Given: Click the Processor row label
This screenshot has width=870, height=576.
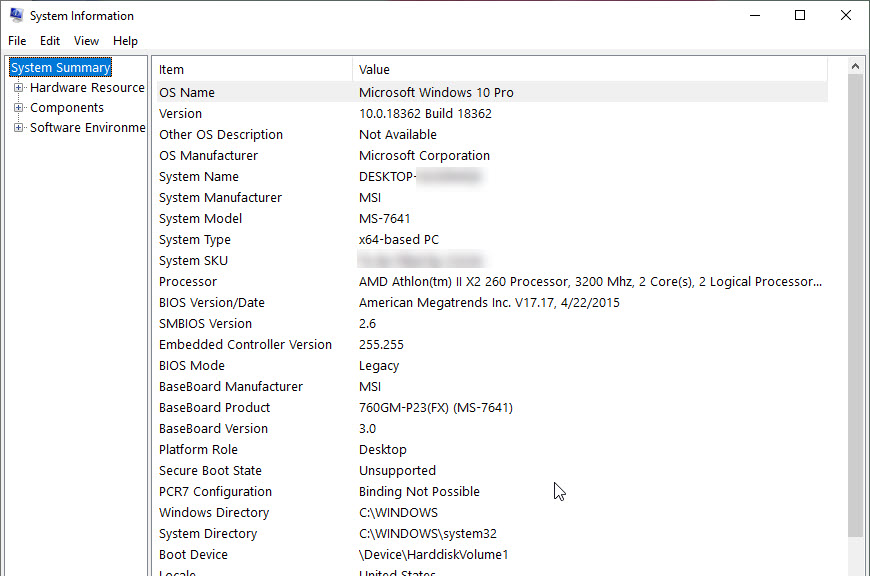Looking at the screenshot, I should 188,282.
